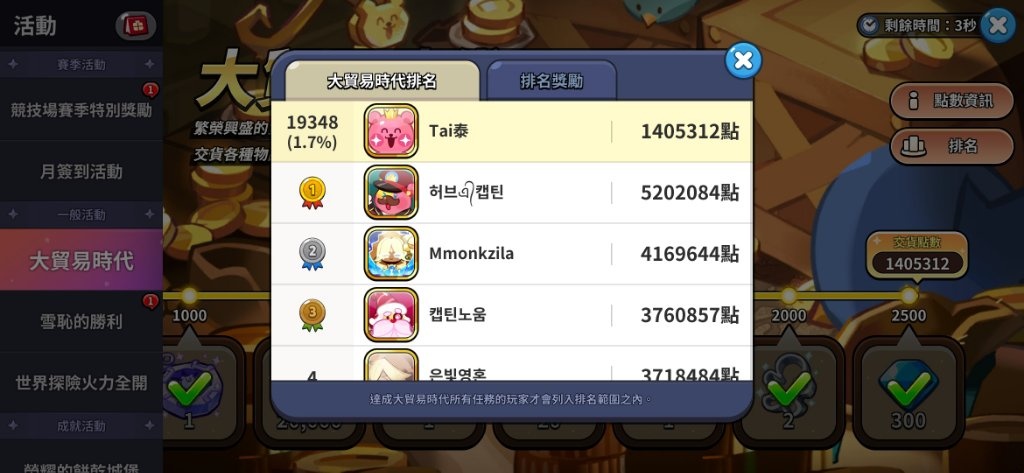The image size is (1024, 473).
Task: Switch to 排名獎勵 tab
Action: pyautogui.click(x=552, y=81)
